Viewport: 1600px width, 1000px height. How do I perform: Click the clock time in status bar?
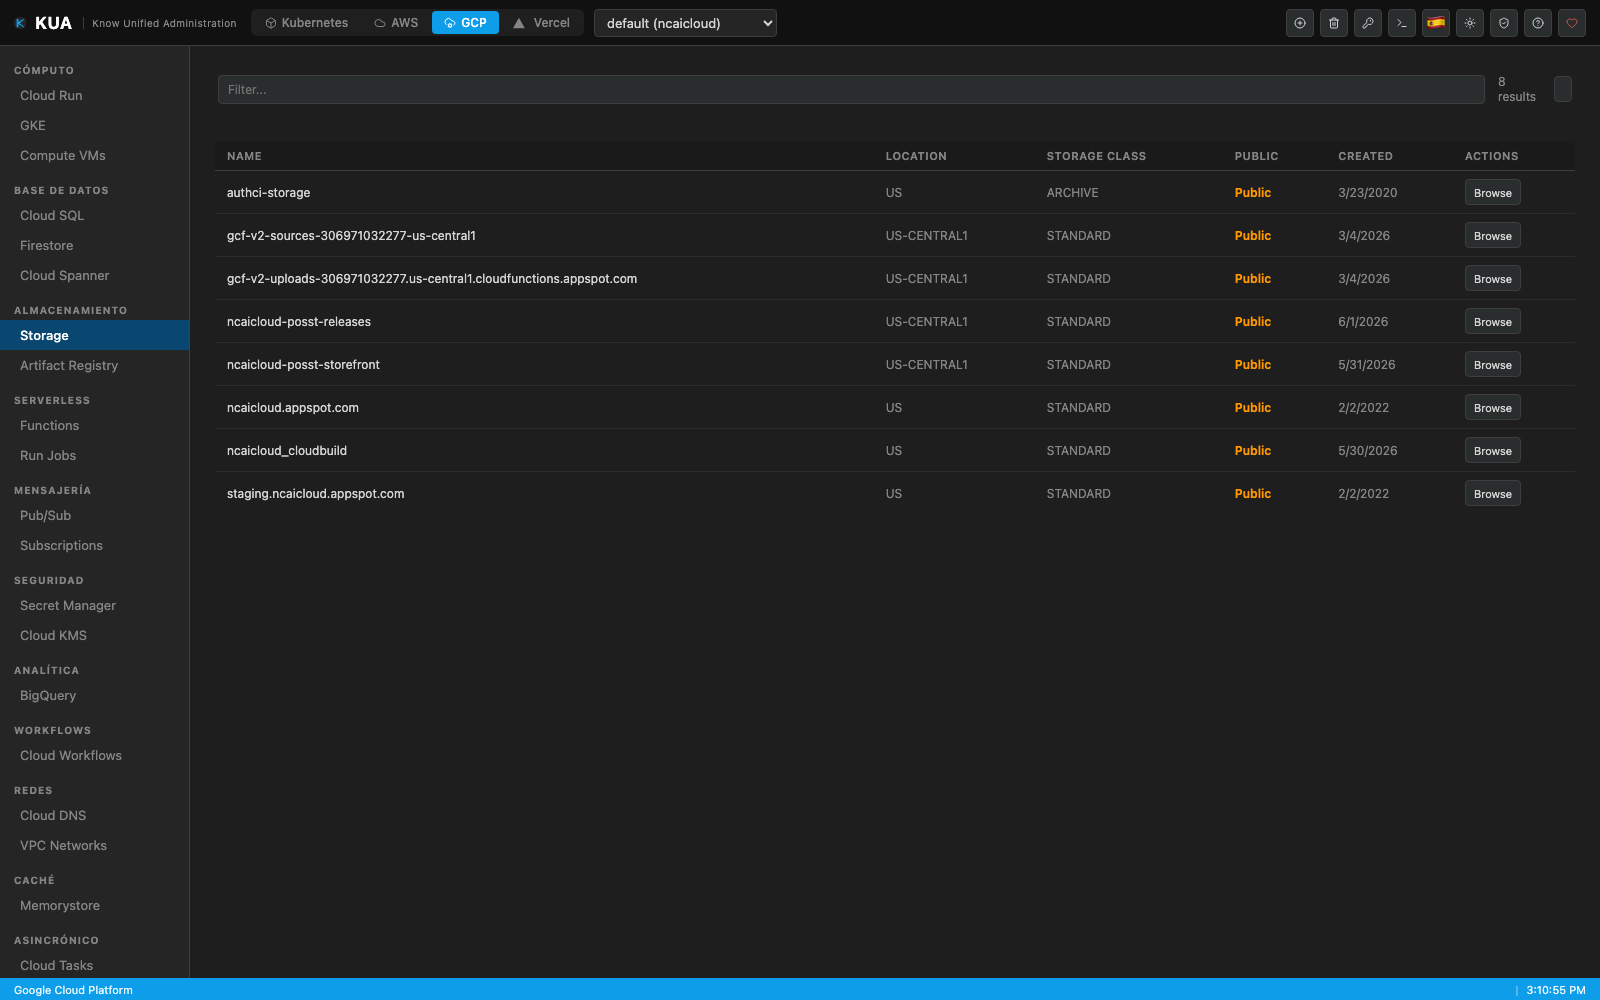coord(1556,990)
